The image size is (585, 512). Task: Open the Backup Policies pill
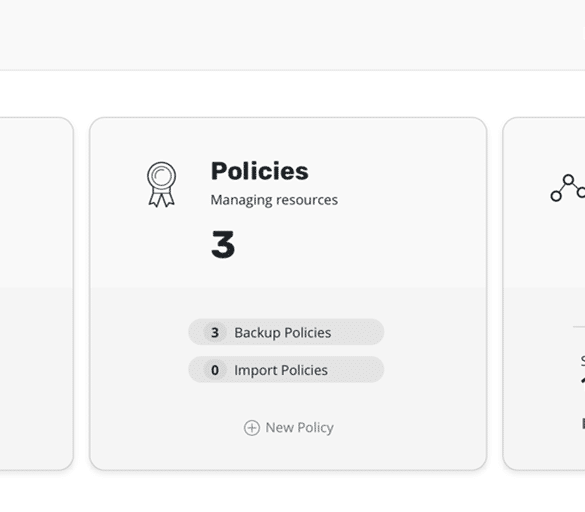[286, 332]
